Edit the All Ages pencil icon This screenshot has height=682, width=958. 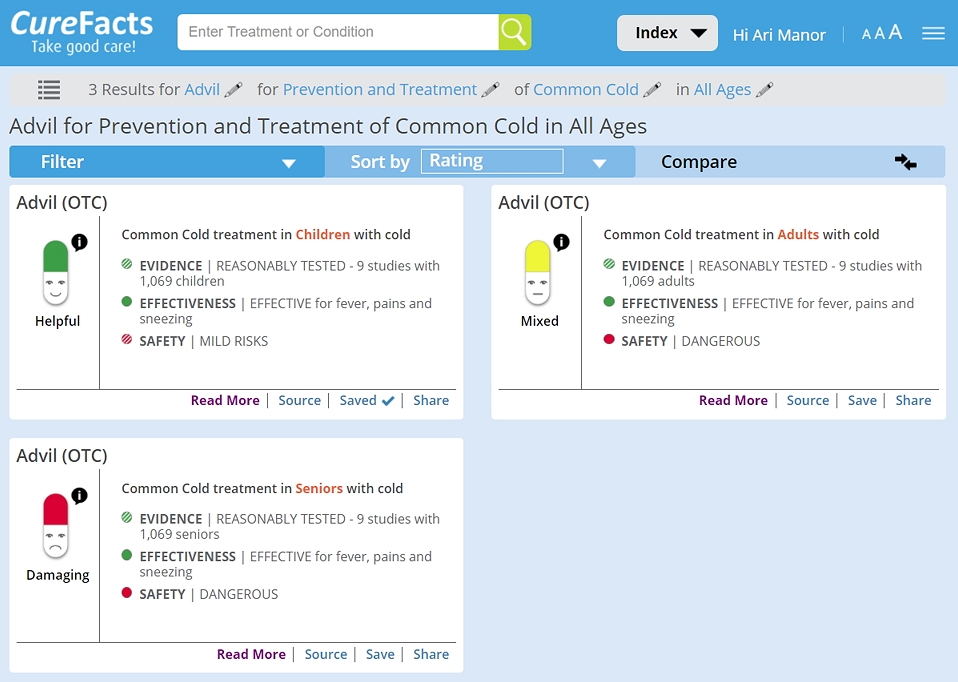(764, 90)
